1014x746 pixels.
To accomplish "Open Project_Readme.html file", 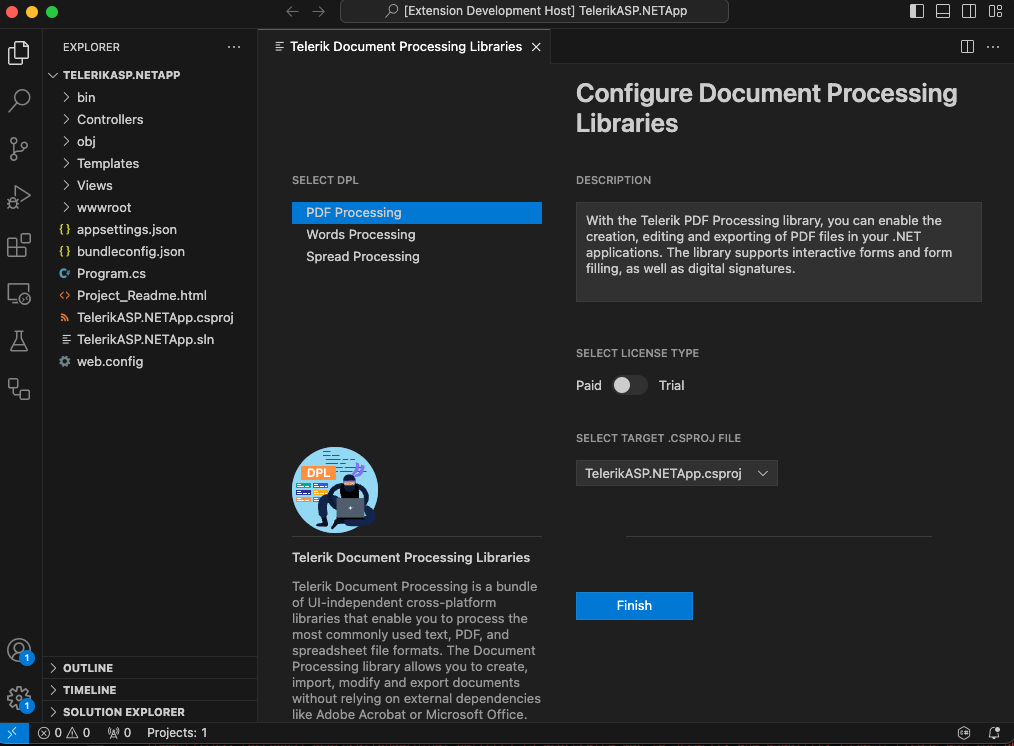I will 150,295.
